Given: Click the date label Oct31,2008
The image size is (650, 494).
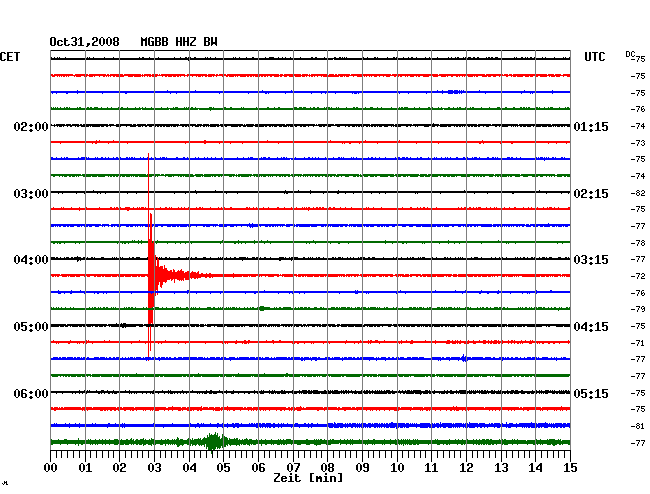Looking at the screenshot, I should 85,42.
